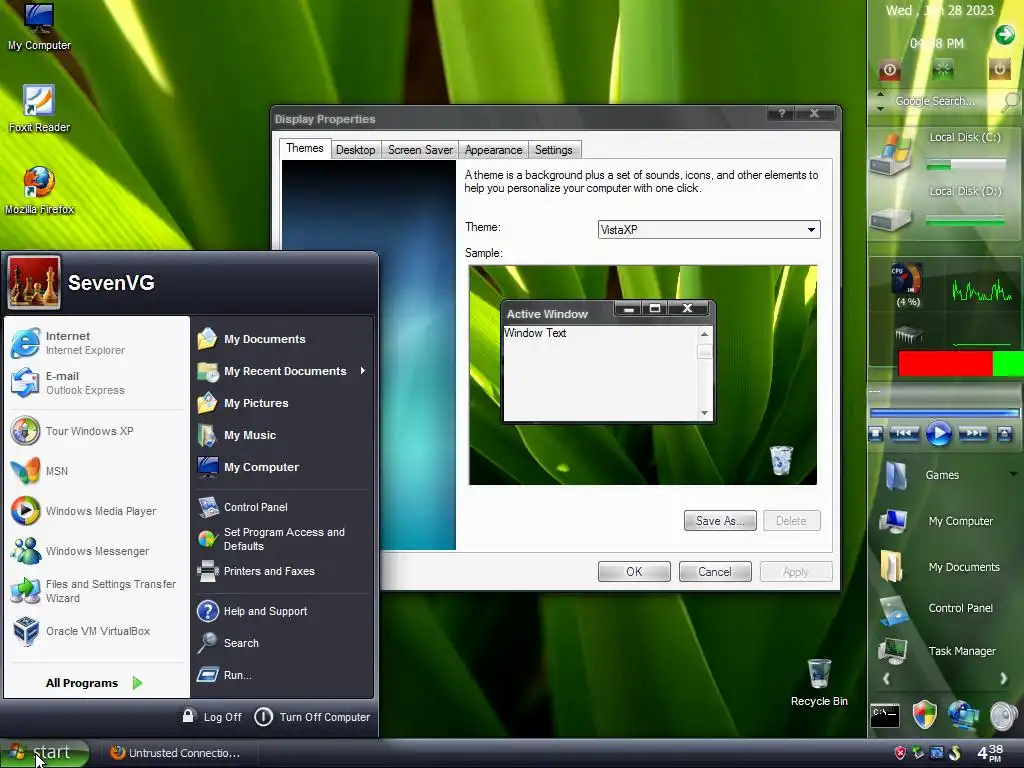Click Turn Off Computer button
The height and width of the screenshot is (768, 1024).
pos(312,716)
